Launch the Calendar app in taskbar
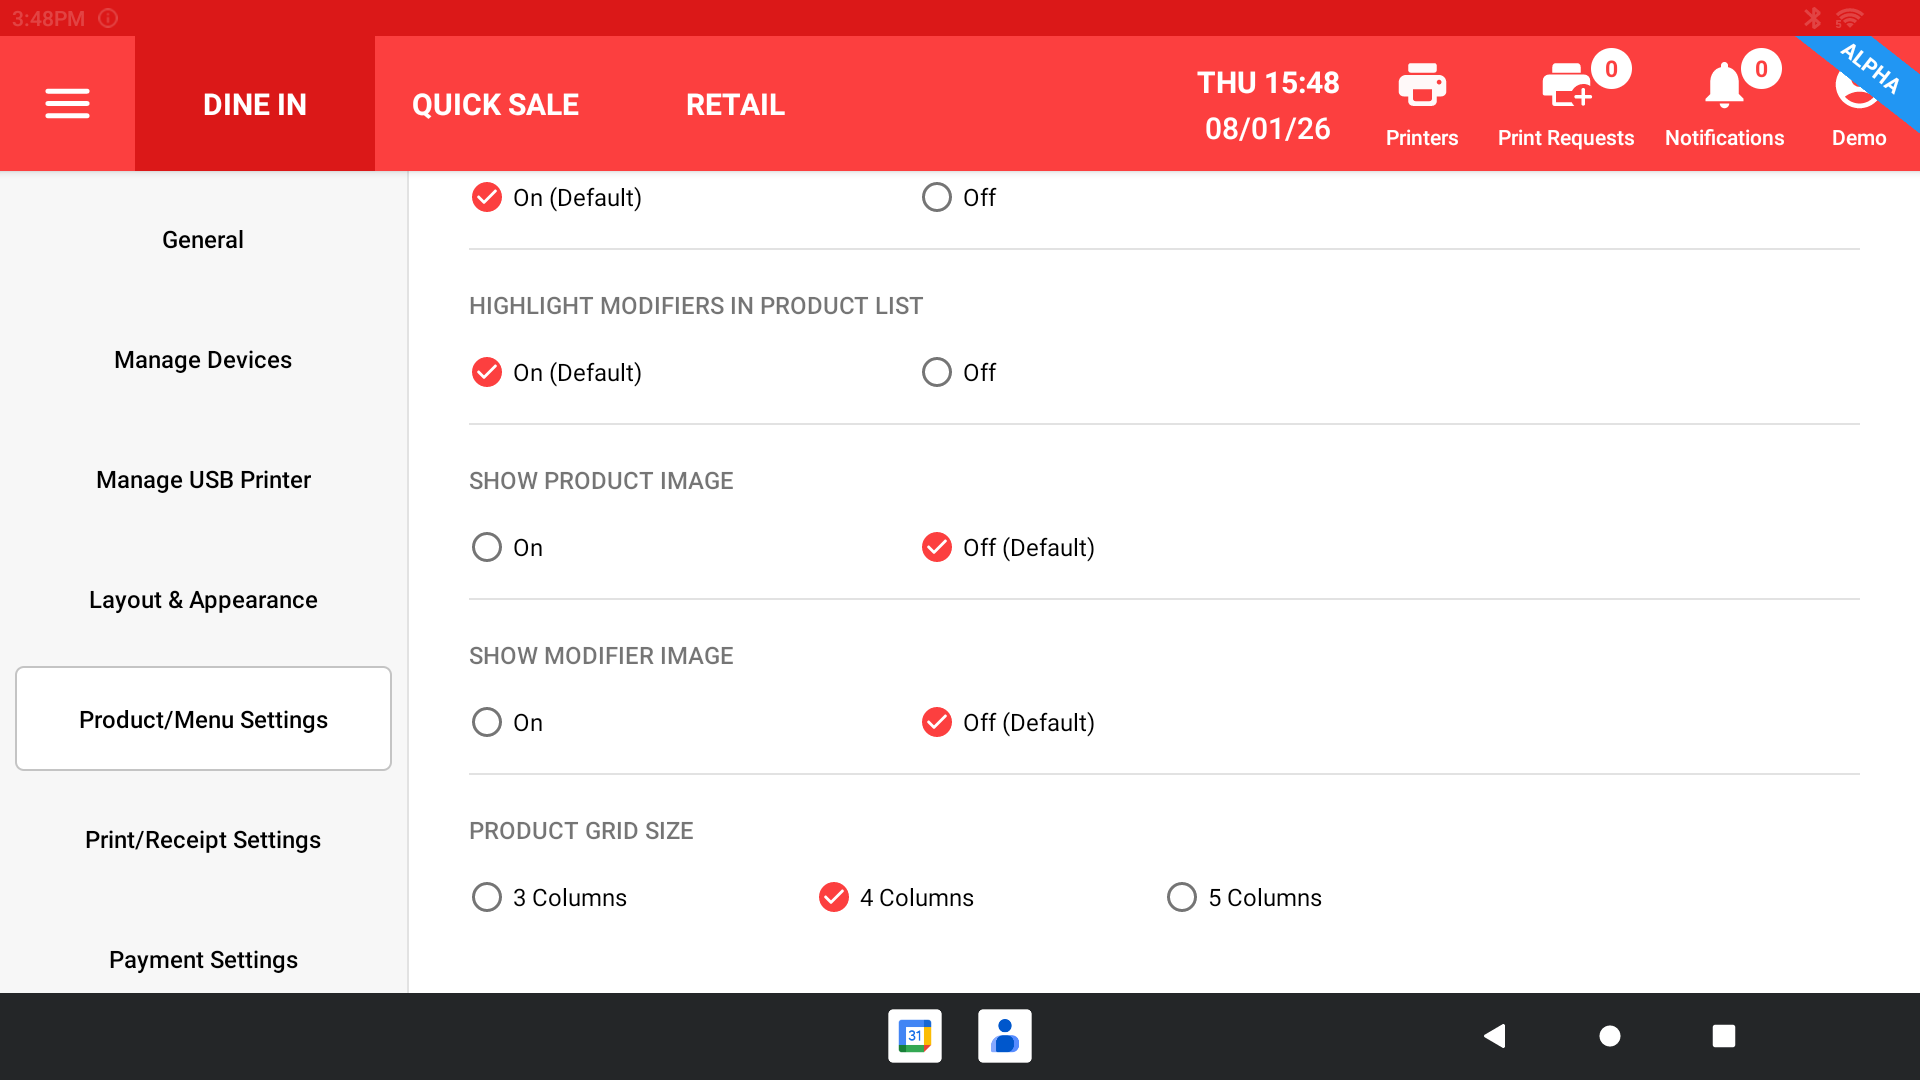 914,1036
